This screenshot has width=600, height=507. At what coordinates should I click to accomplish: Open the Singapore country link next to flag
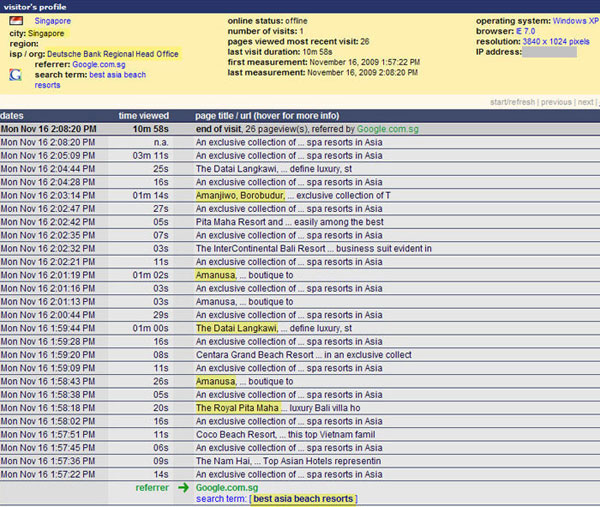[53, 21]
